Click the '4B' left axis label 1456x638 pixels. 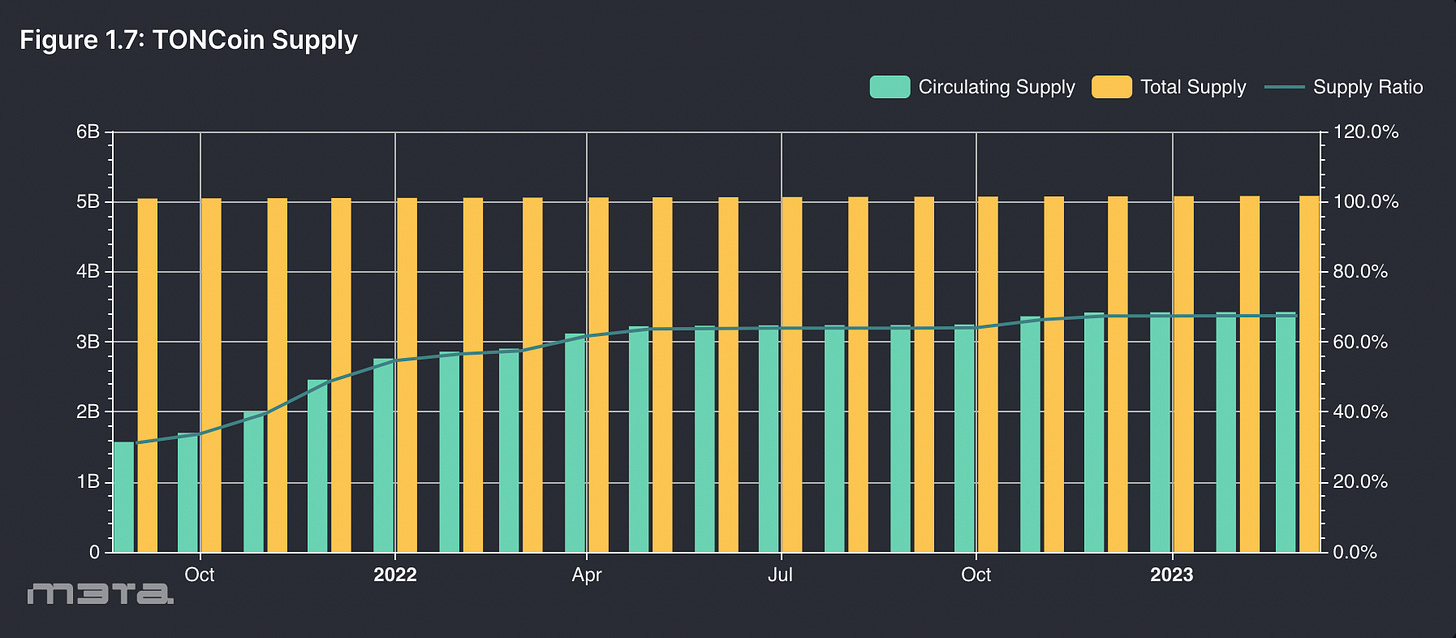pyautogui.click(x=88, y=272)
